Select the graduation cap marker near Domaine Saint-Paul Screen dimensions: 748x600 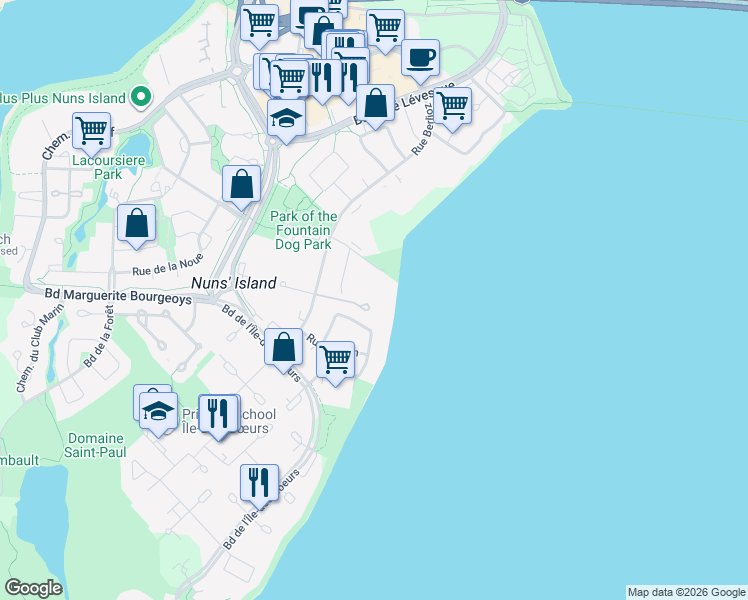[x=159, y=411]
